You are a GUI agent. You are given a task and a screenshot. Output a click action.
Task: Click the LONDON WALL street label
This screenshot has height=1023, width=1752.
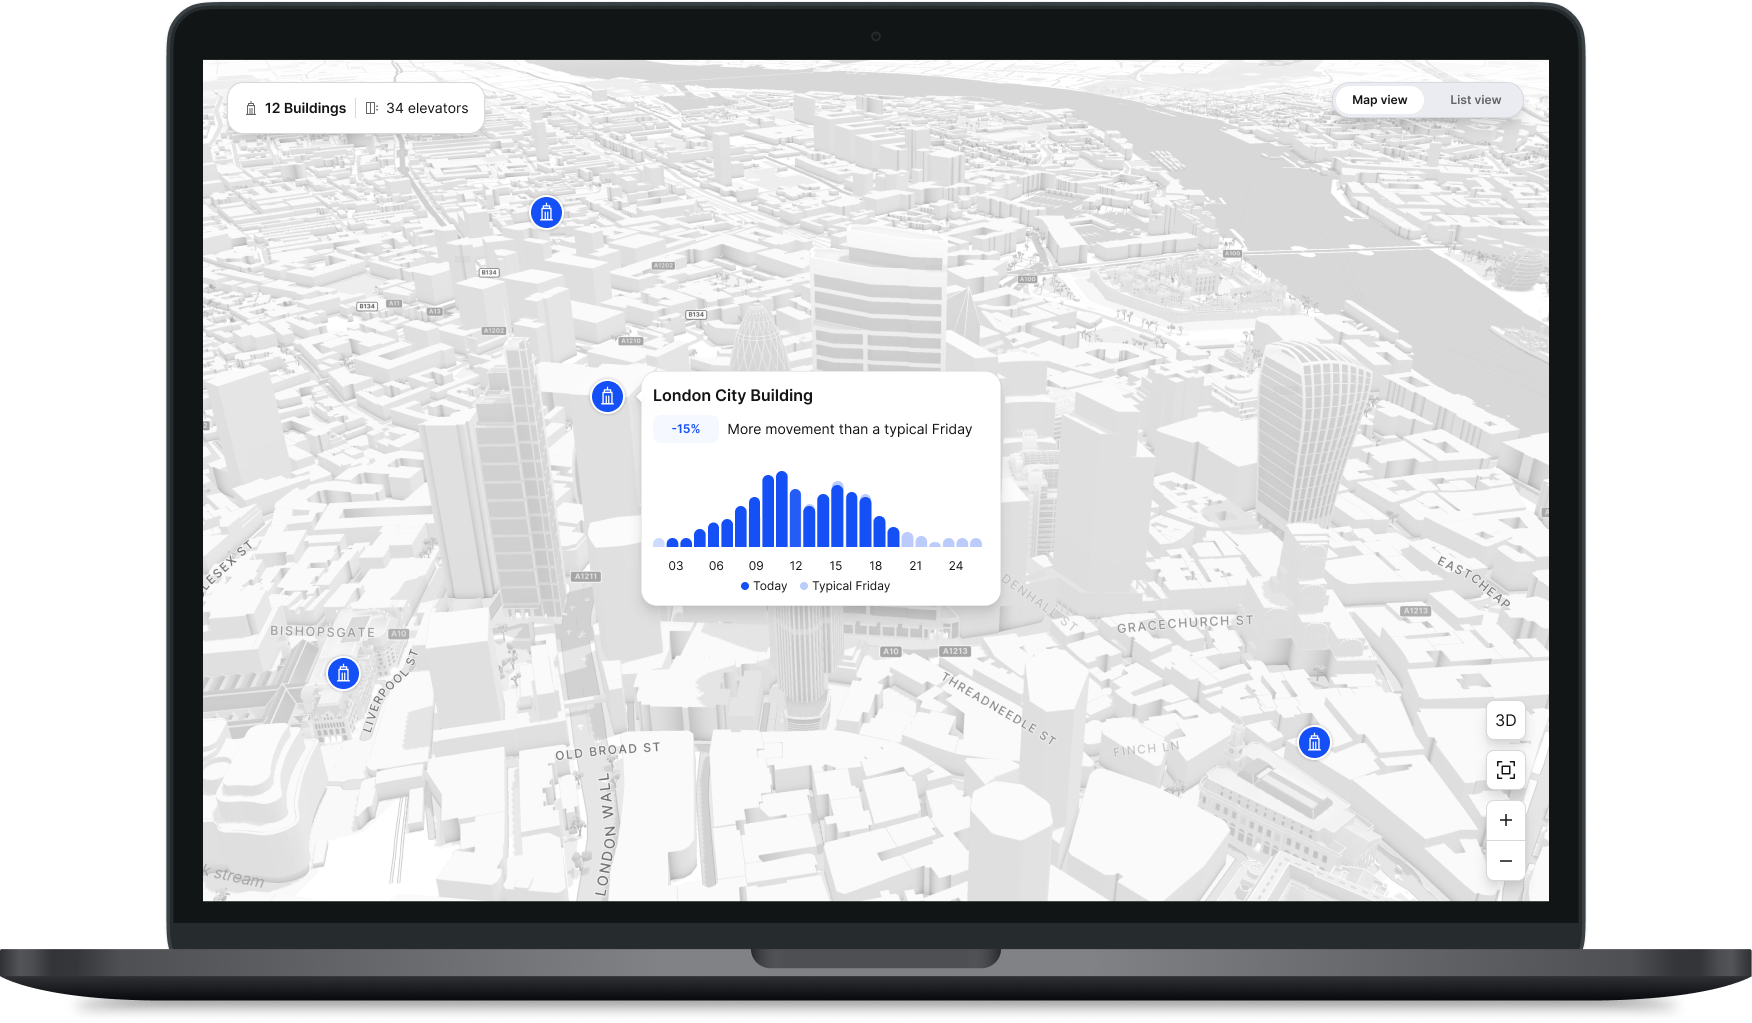click(x=606, y=834)
